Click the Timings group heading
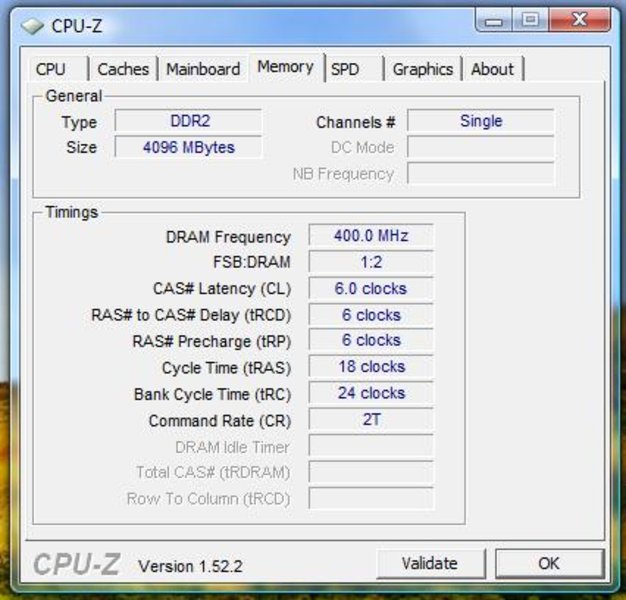The height and width of the screenshot is (600, 626). tap(71, 212)
